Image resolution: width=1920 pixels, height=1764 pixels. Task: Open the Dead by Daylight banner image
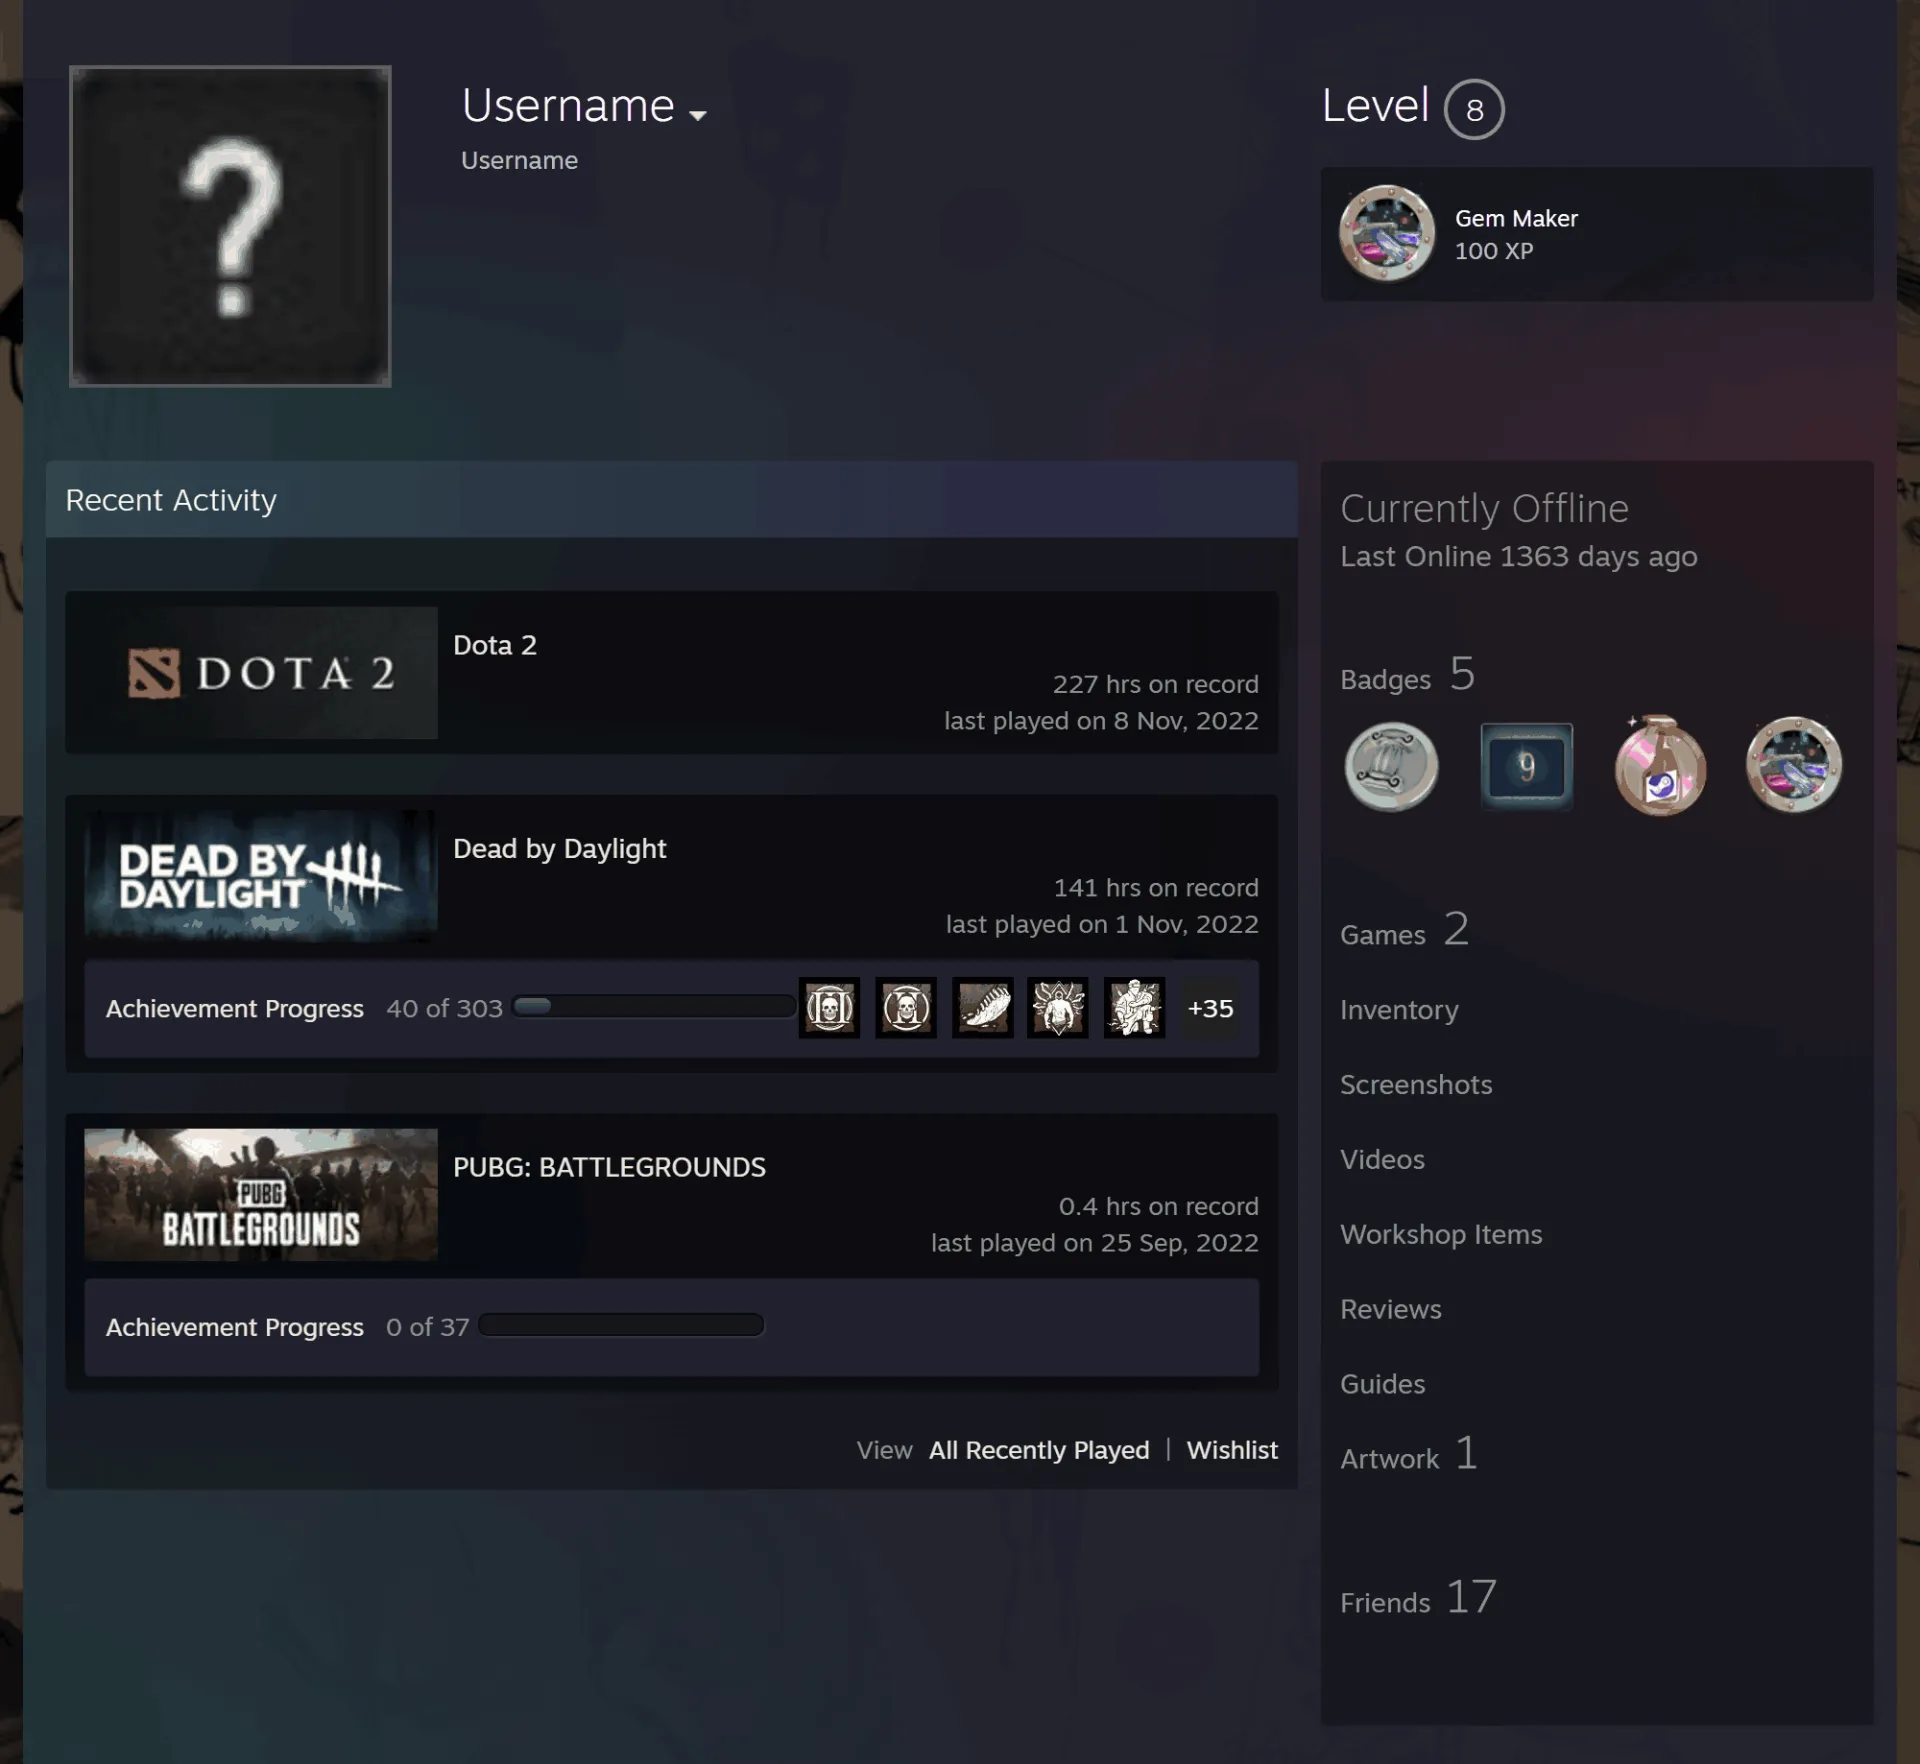click(x=261, y=876)
